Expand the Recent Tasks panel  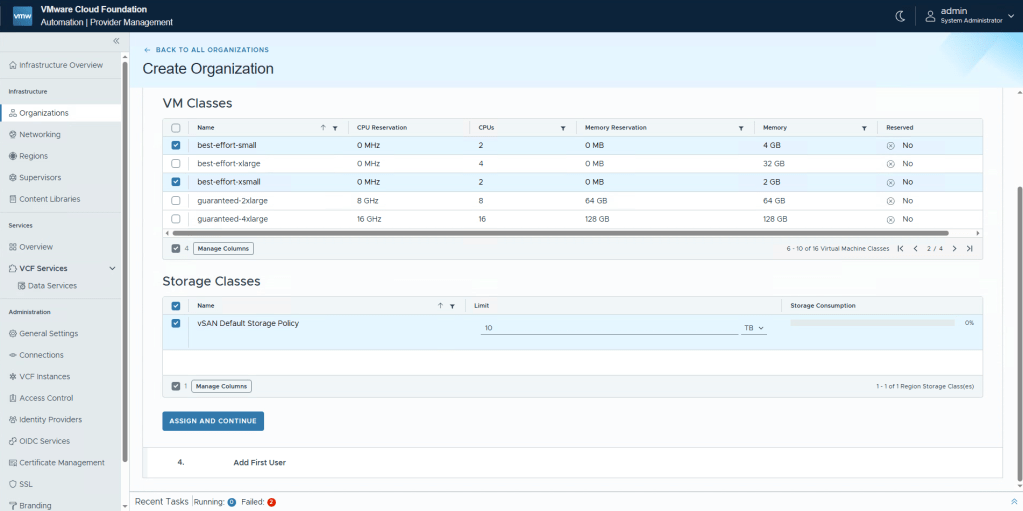click(x=1015, y=501)
